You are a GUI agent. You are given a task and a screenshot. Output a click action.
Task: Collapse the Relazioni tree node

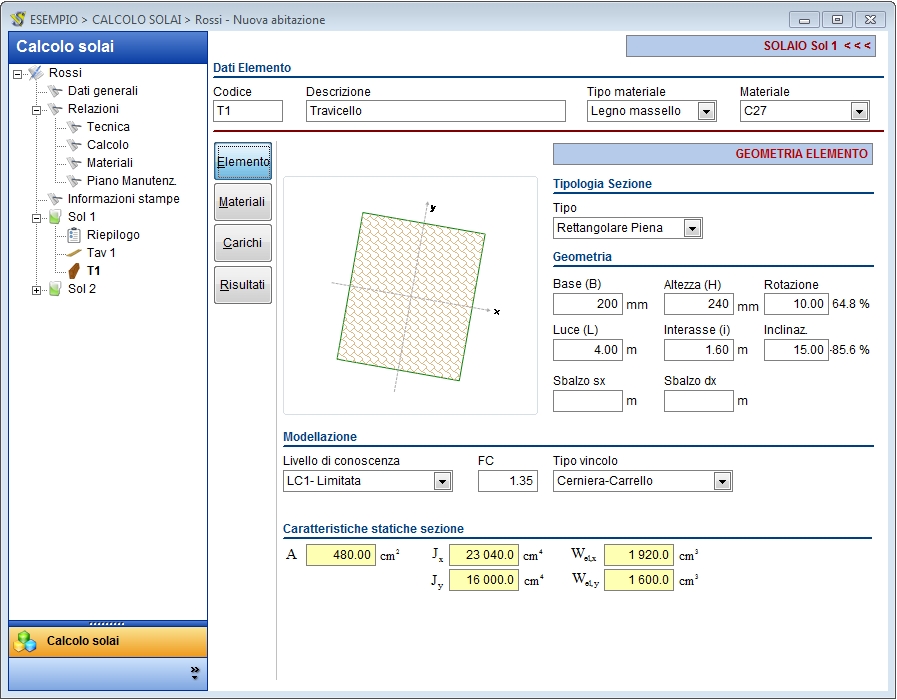37,110
